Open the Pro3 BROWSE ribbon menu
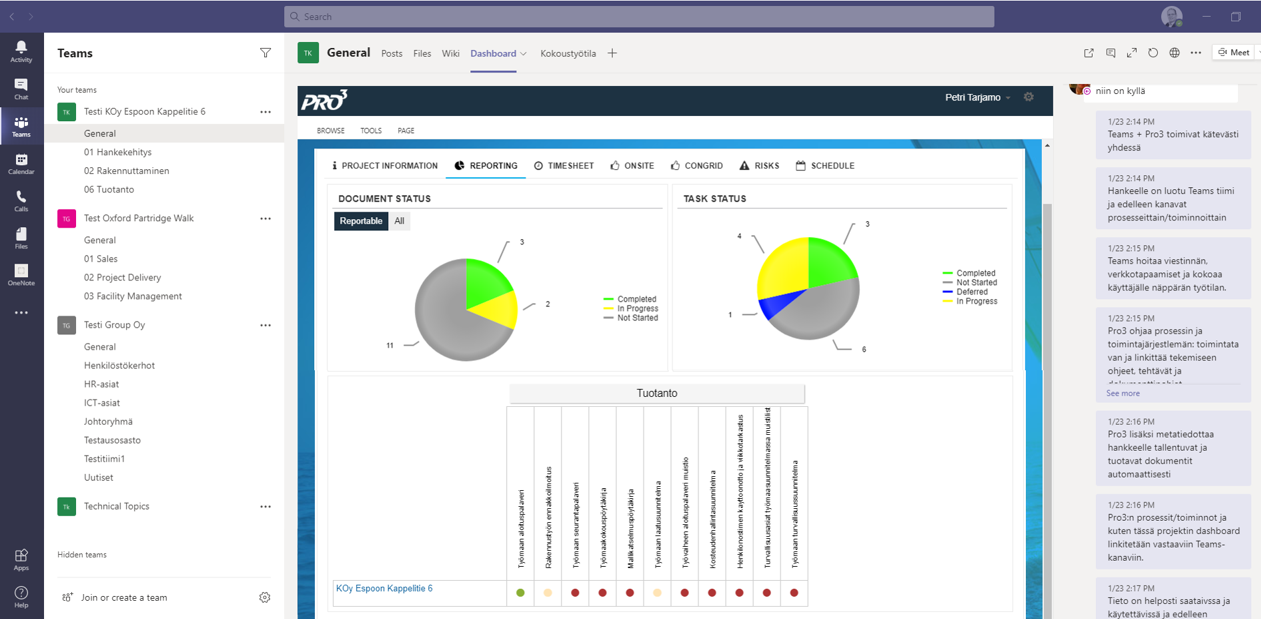The image size is (1261, 619). (331, 131)
